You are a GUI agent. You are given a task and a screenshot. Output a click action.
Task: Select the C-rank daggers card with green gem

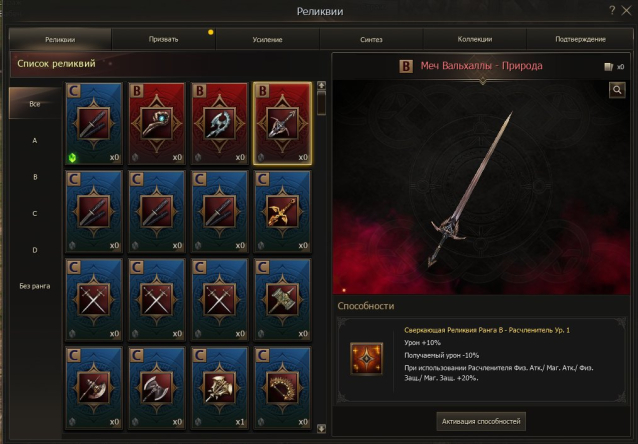tap(94, 123)
